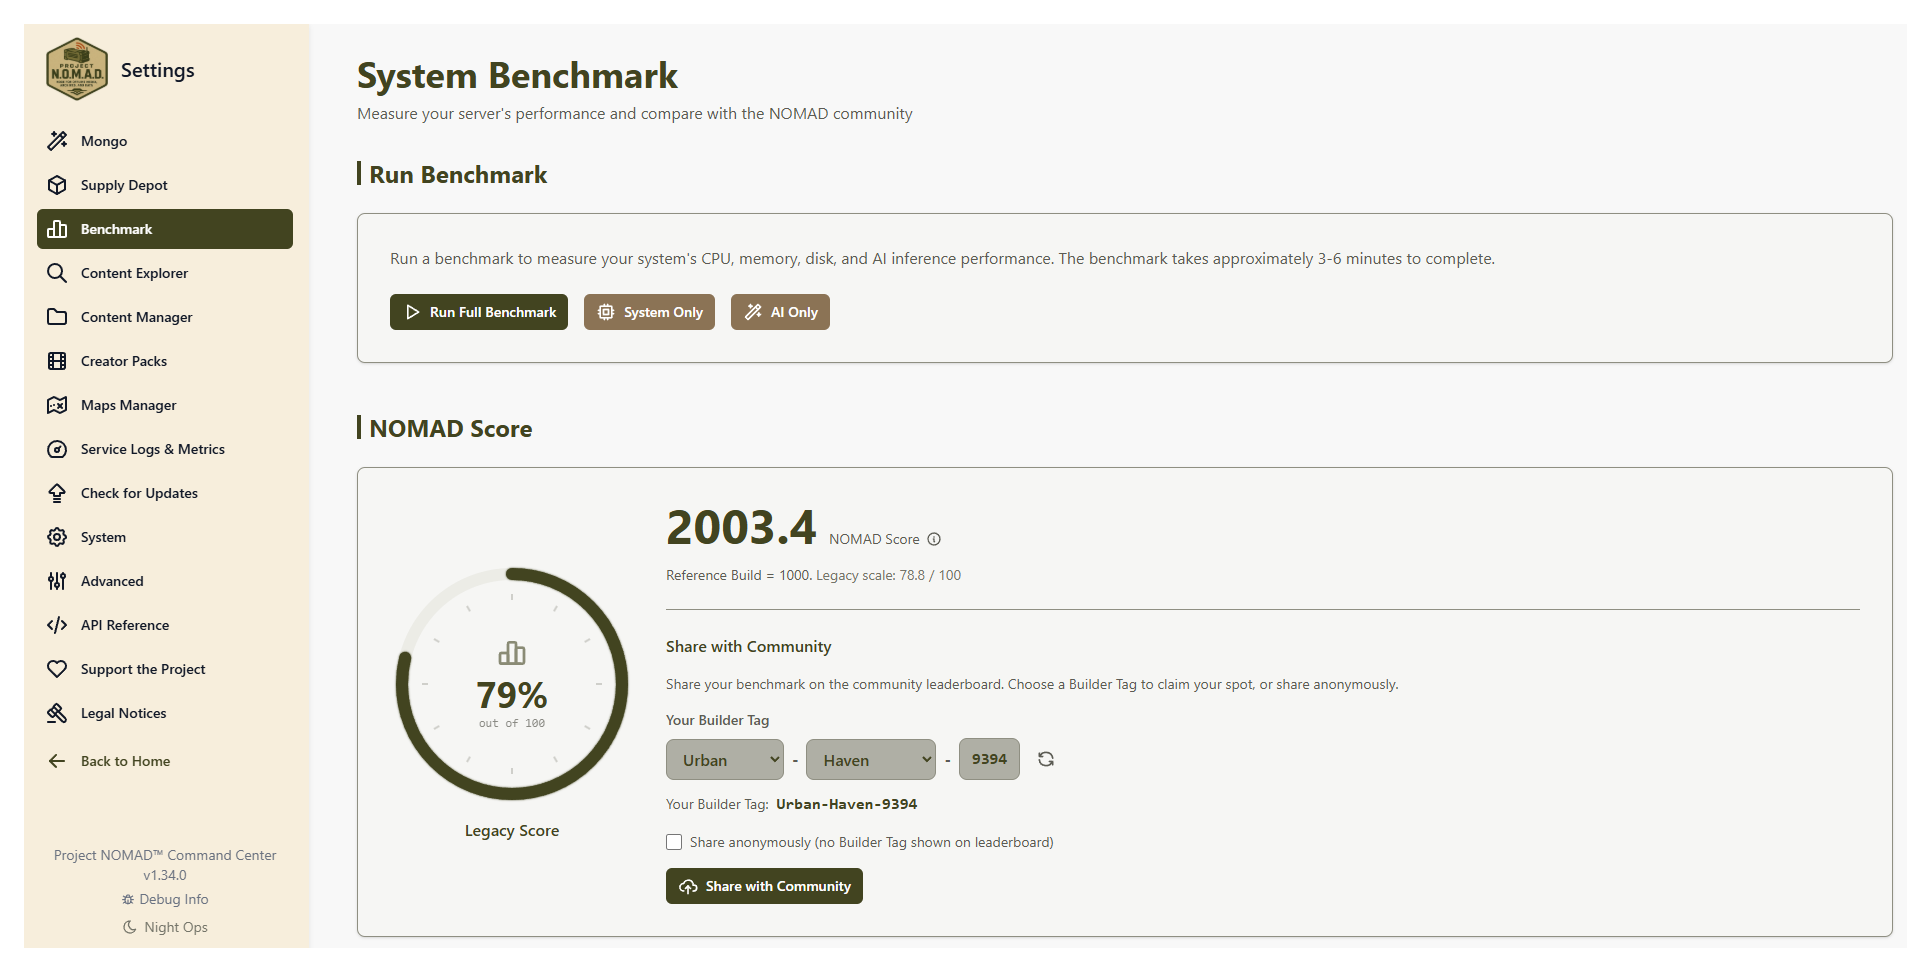1931x972 pixels.
Task: Click the Creator Packs film grid icon
Action: pyautogui.click(x=57, y=361)
